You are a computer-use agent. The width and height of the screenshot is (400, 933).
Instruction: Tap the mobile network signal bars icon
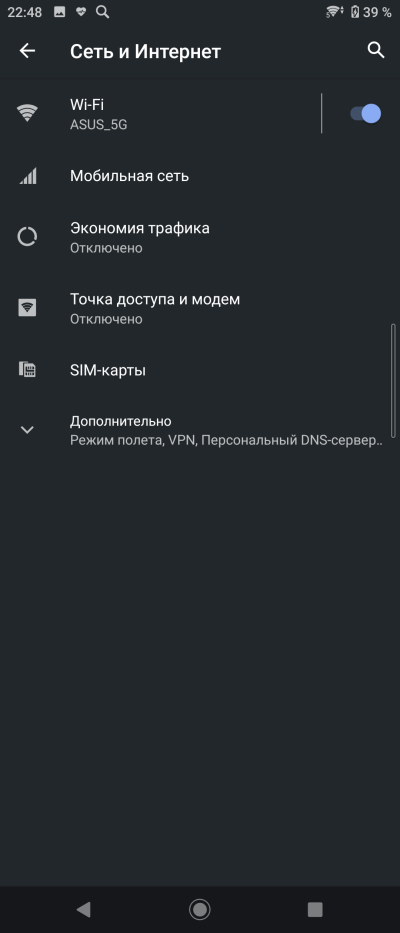(x=27, y=176)
